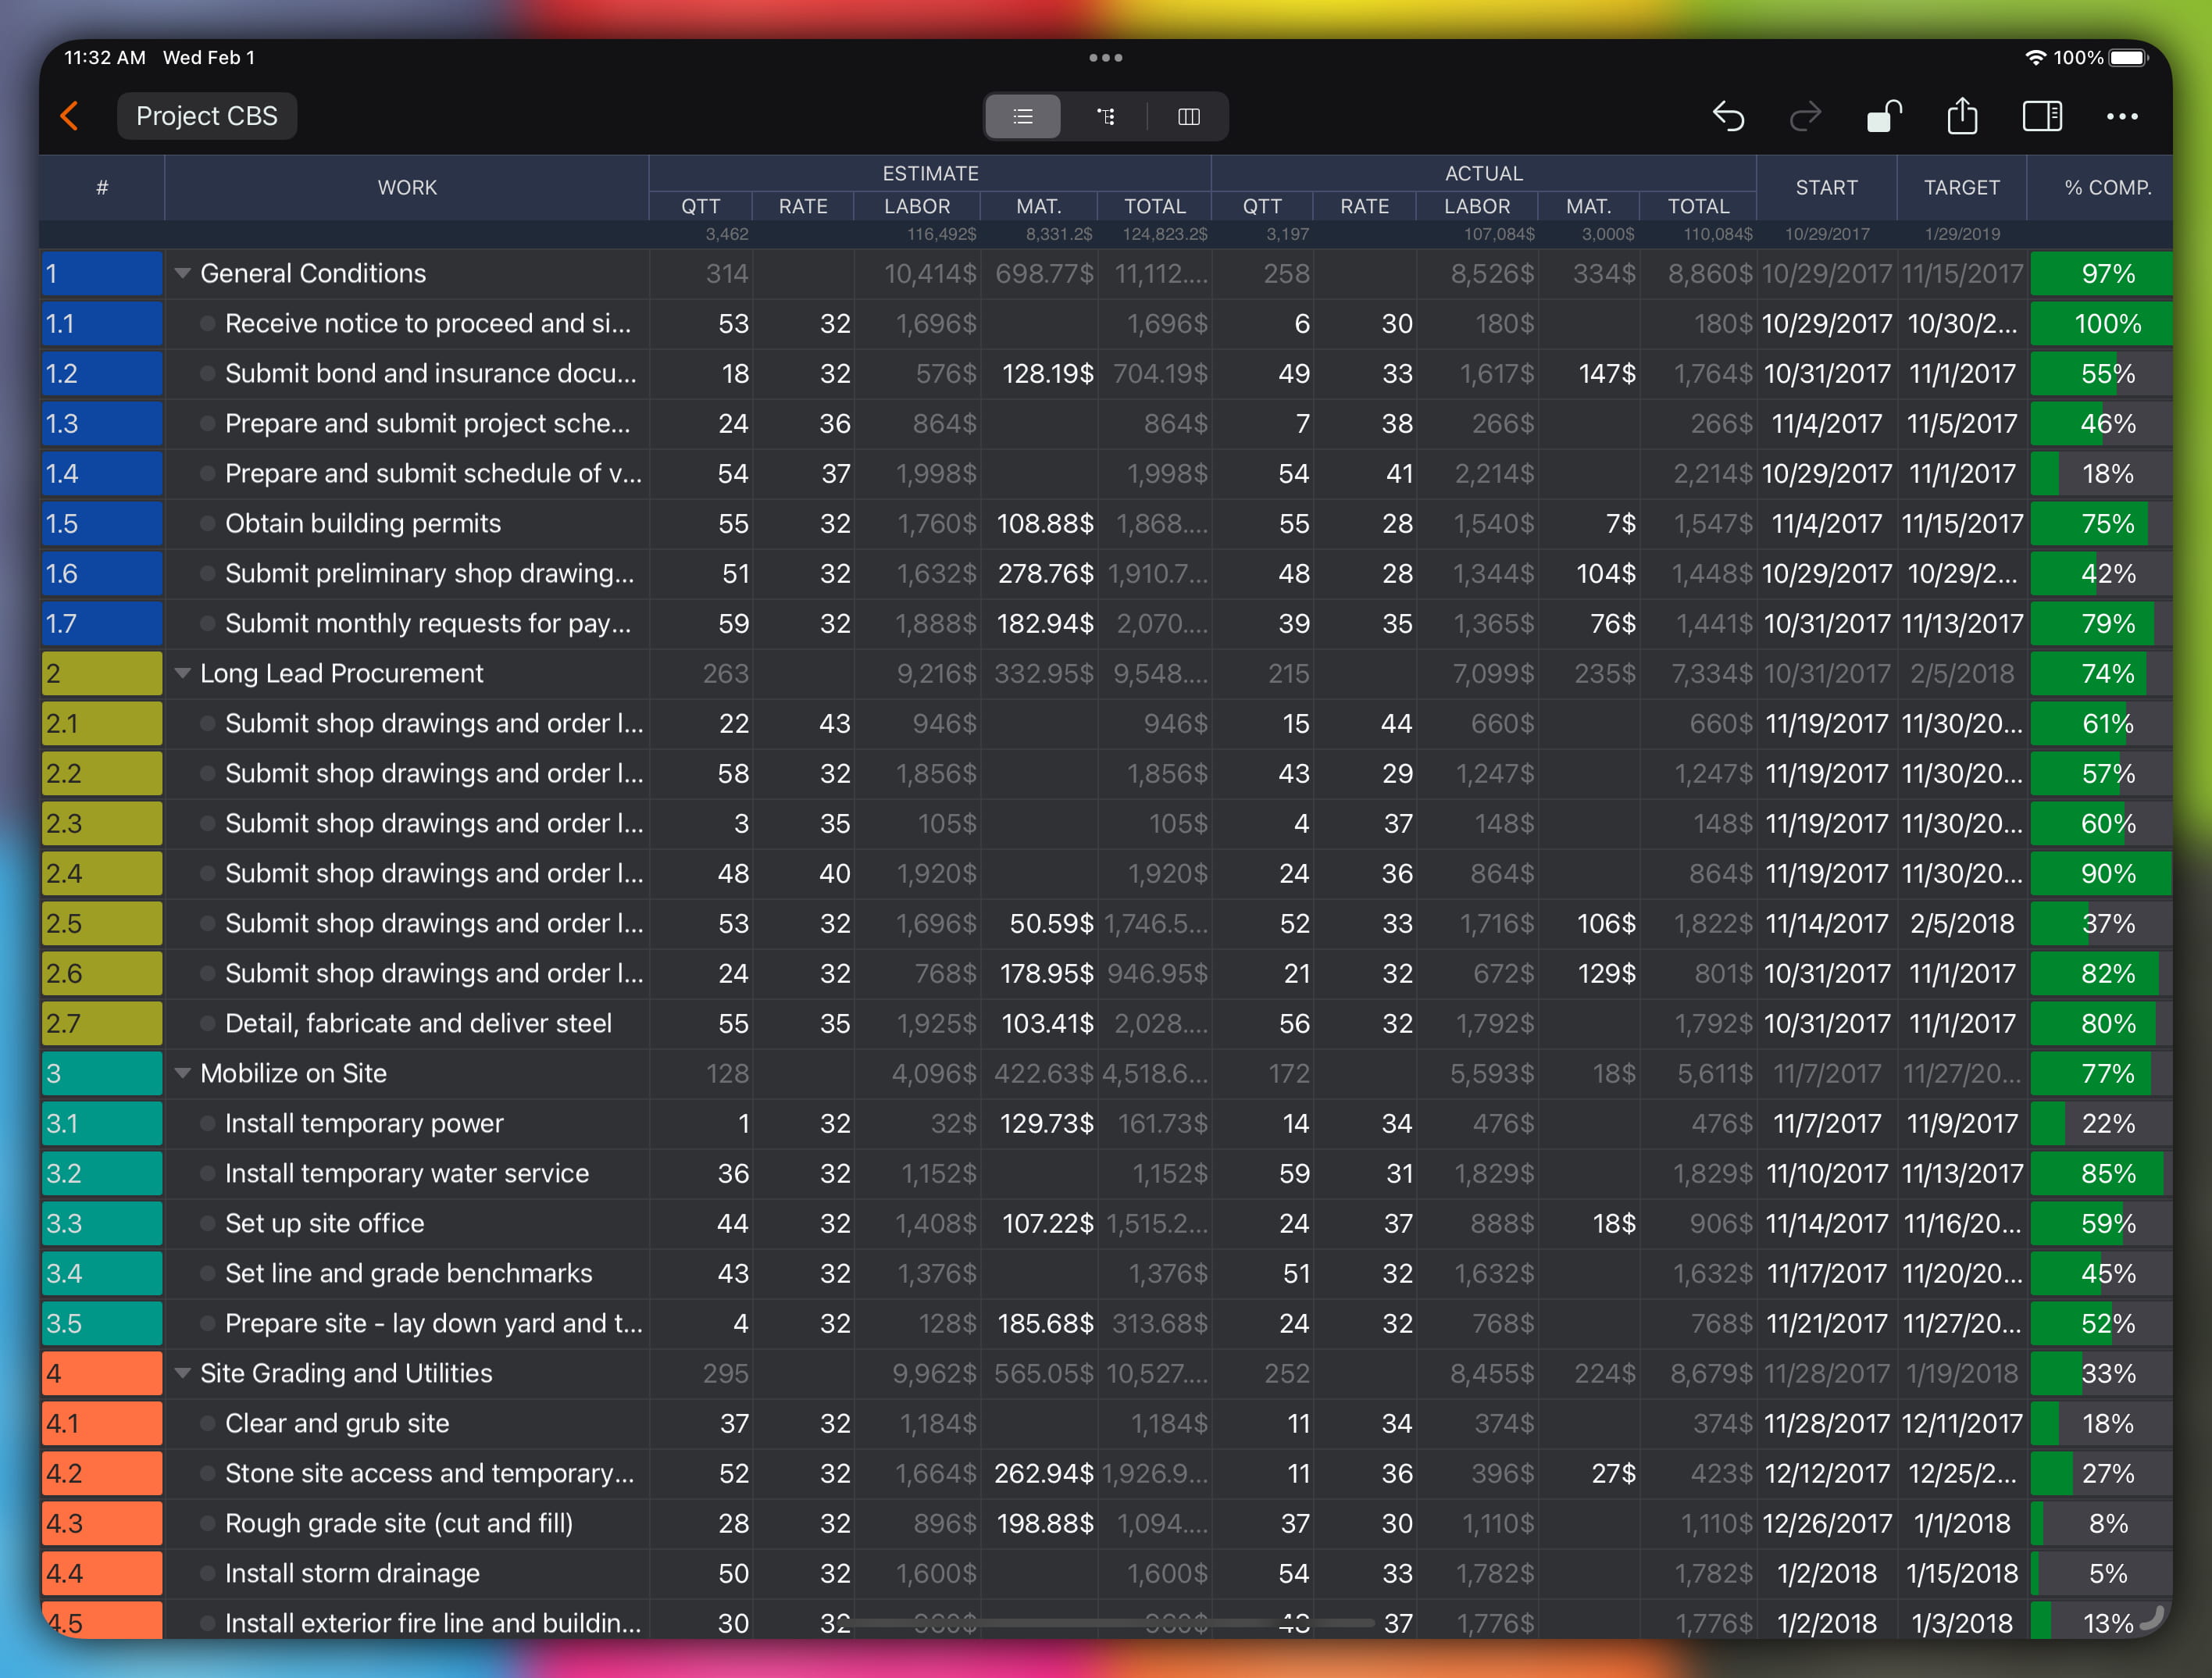Collapse the Mobilize on Site group
This screenshot has height=1678, width=2212.
tap(183, 1073)
